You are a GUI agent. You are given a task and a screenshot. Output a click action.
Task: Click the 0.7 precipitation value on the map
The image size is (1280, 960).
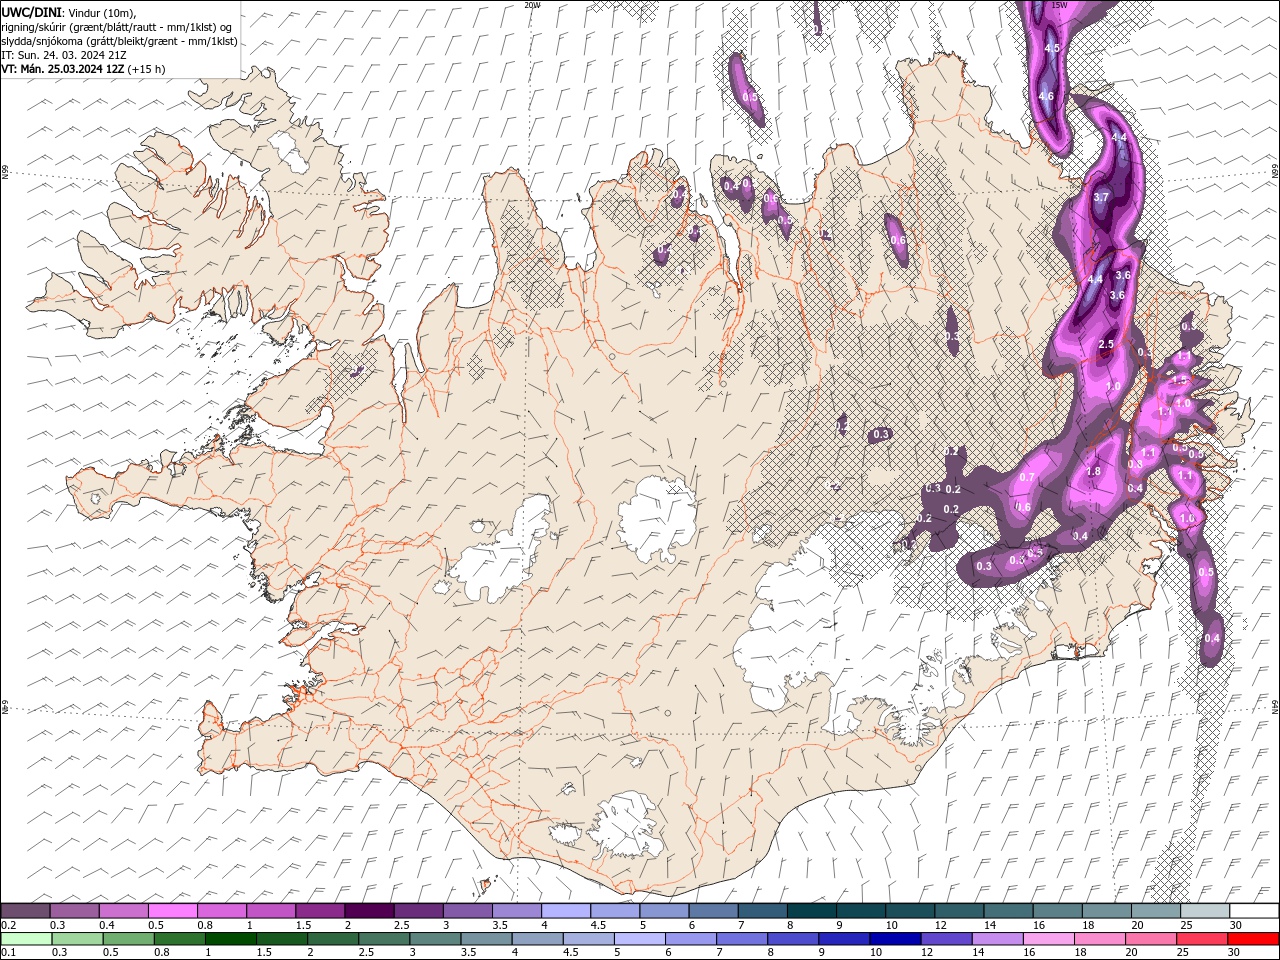pos(1027,477)
